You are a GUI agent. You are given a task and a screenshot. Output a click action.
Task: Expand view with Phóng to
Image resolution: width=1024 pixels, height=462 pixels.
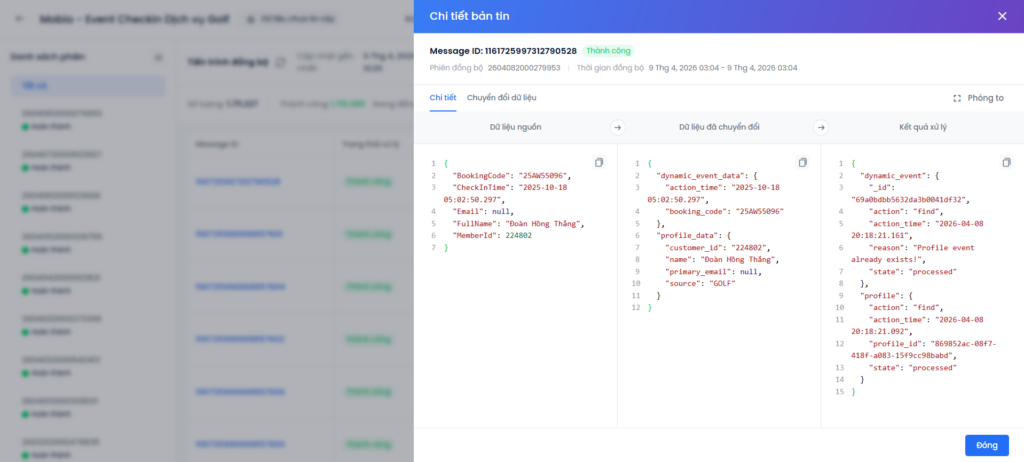click(x=978, y=98)
